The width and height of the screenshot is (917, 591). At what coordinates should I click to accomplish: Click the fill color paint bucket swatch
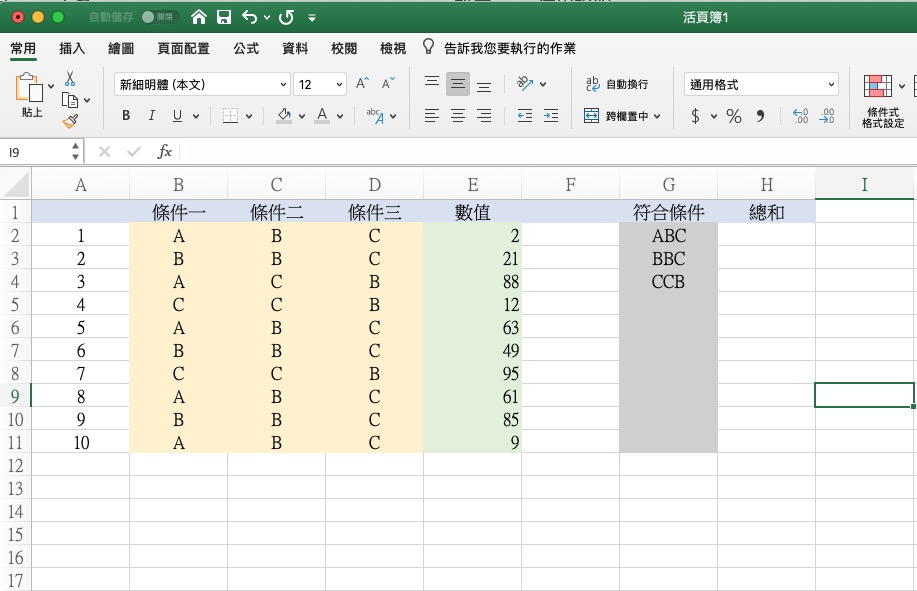pos(284,116)
